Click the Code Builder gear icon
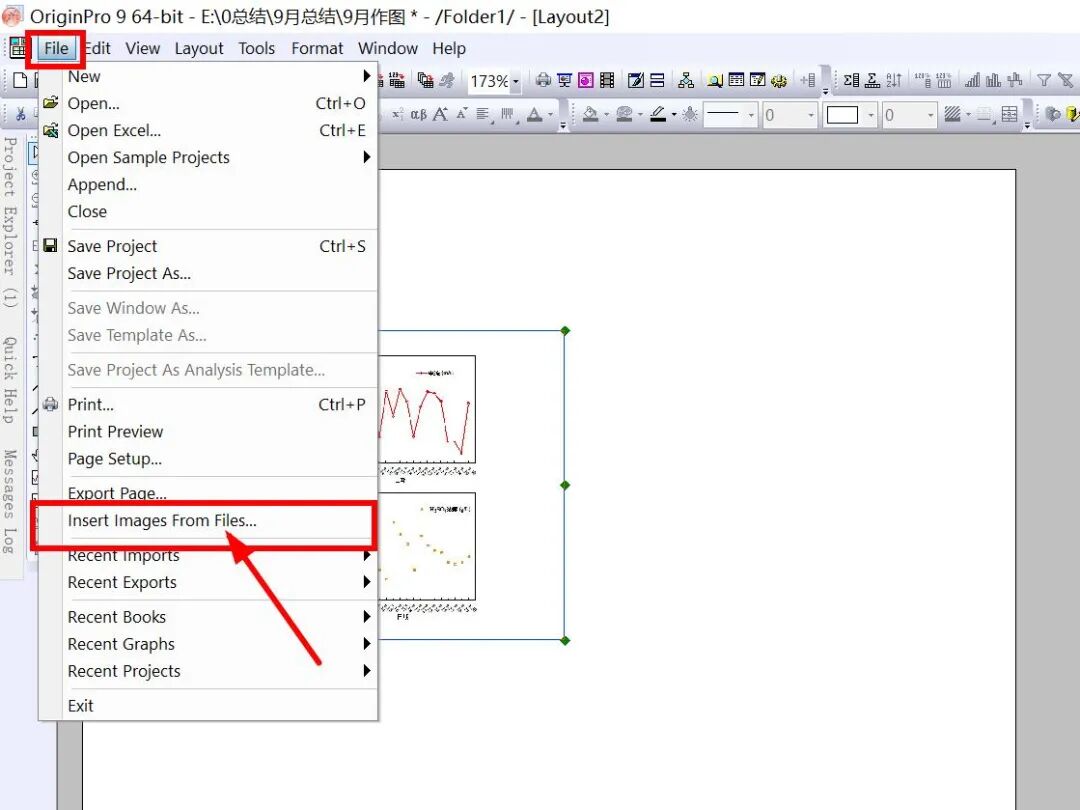This screenshot has width=1080, height=810. click(779, 81)
